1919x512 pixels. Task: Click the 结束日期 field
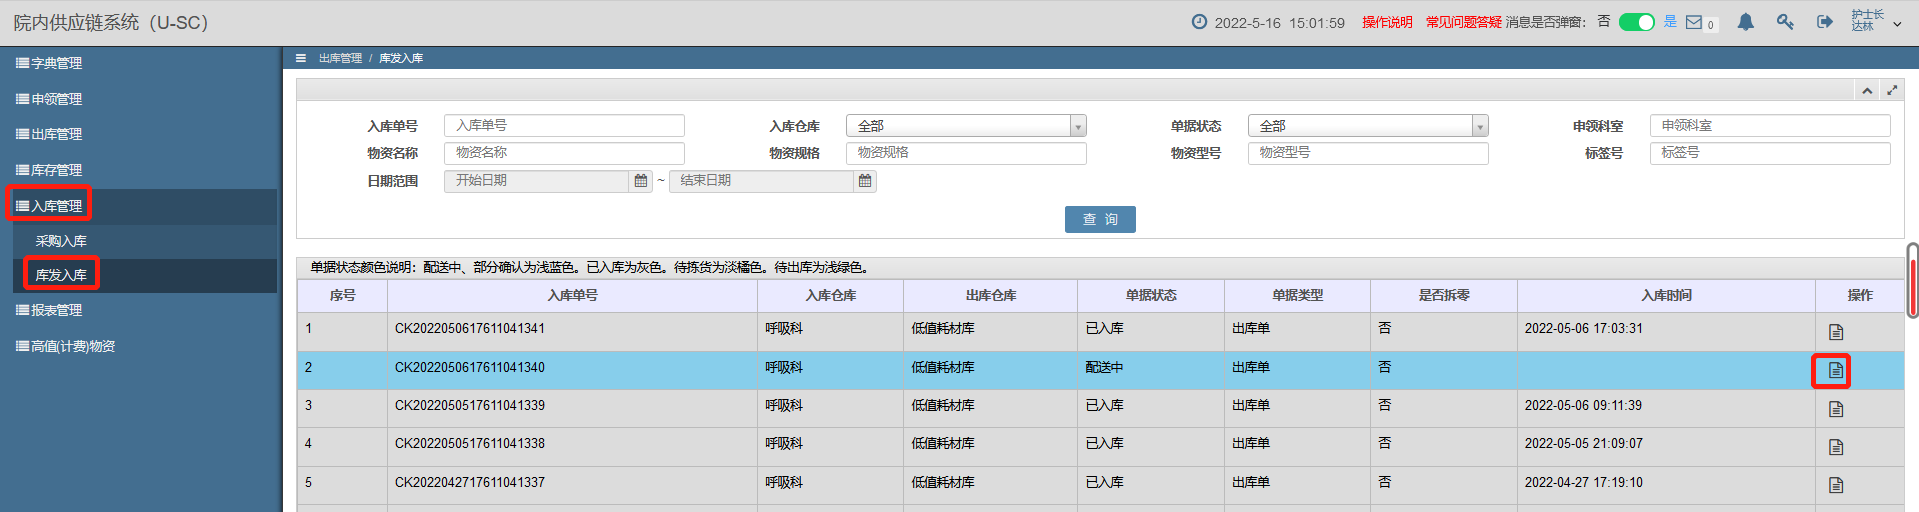761,181
